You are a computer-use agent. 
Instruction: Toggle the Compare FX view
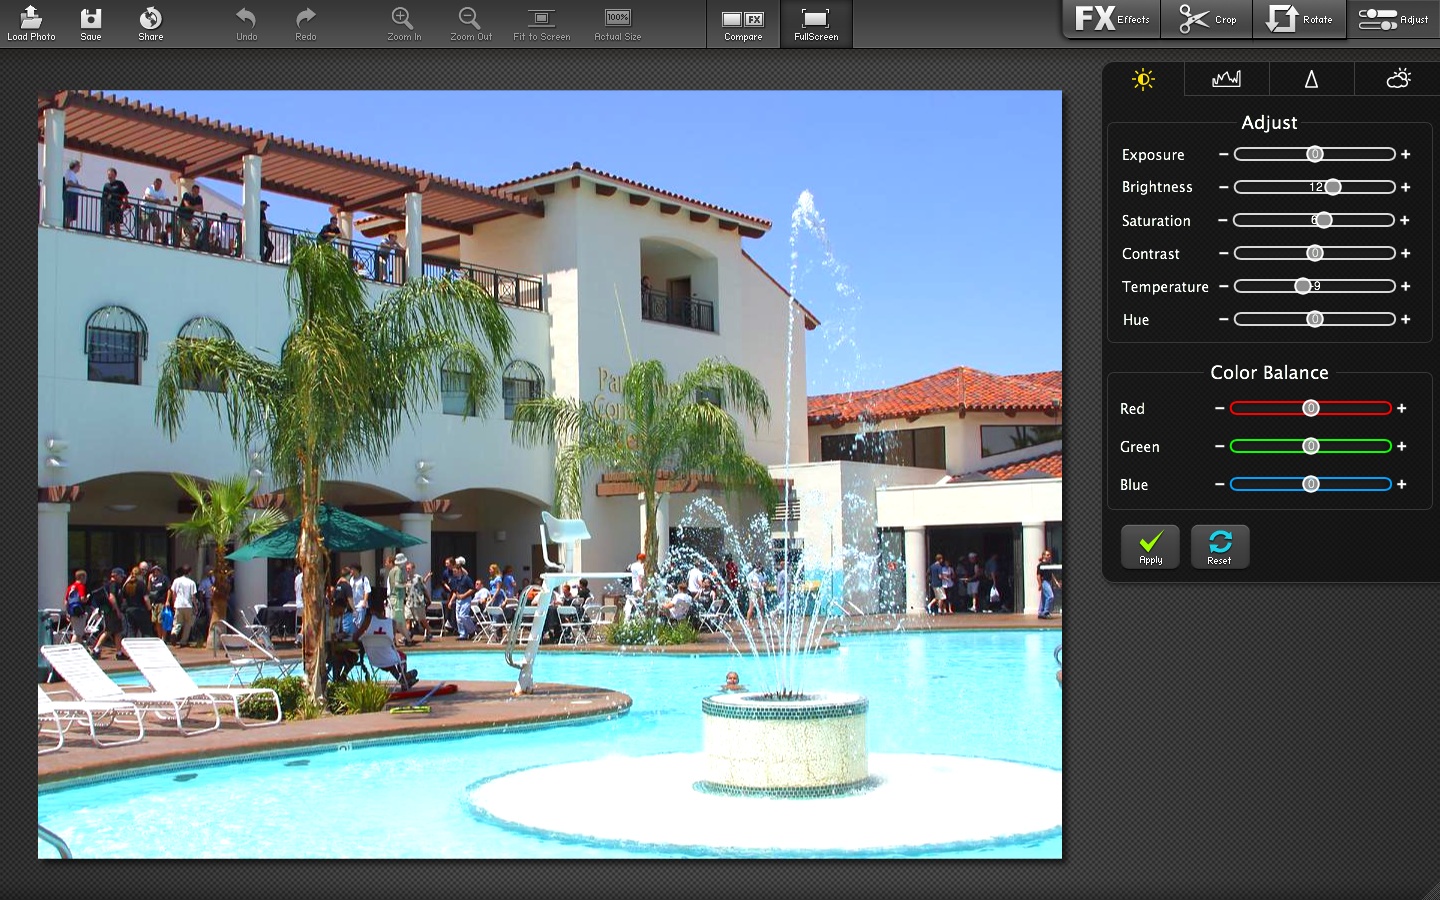pyautogui.click(x=743, y=23)
